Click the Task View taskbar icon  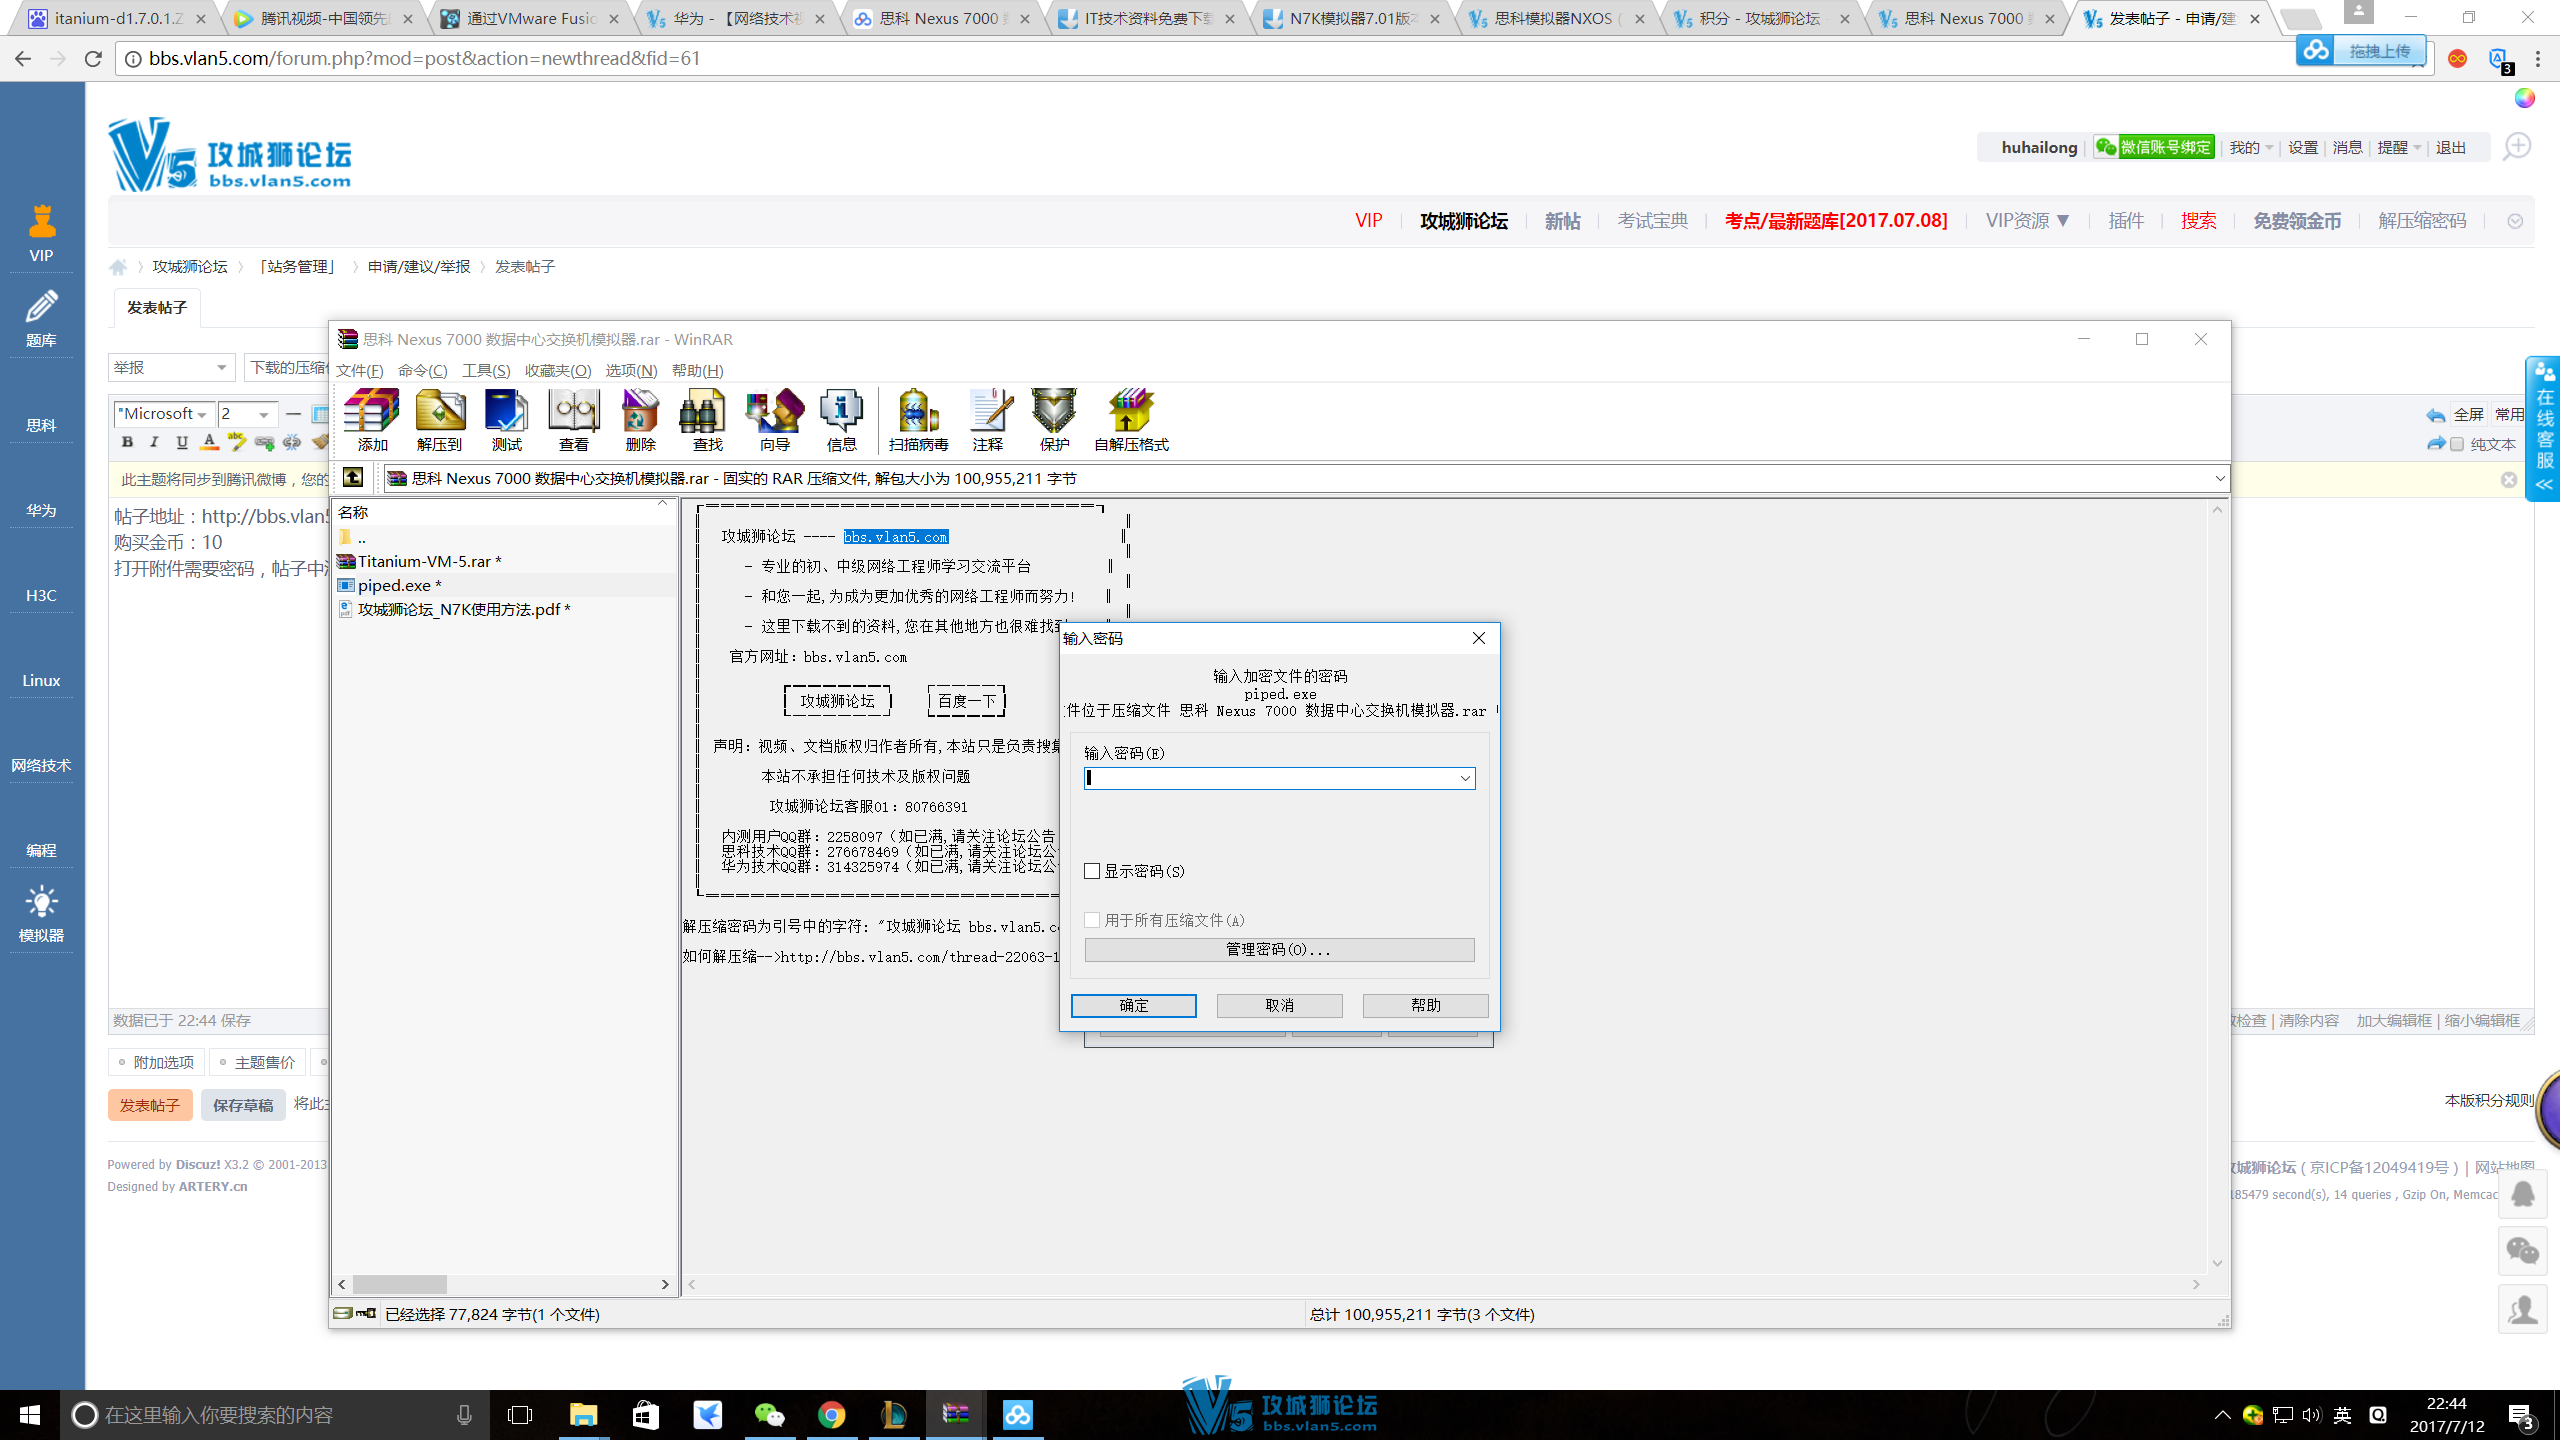point(520,1414)
